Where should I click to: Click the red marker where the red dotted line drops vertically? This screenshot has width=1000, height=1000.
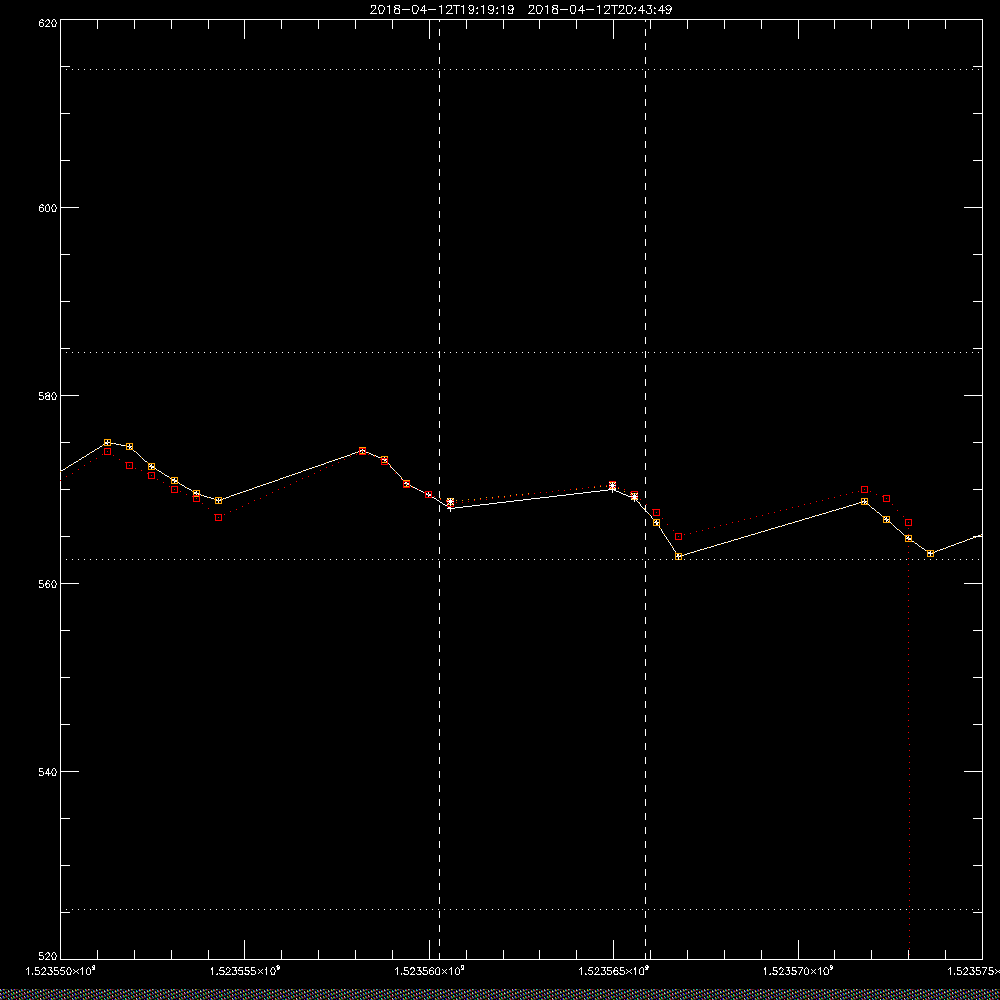pos(909,522)
